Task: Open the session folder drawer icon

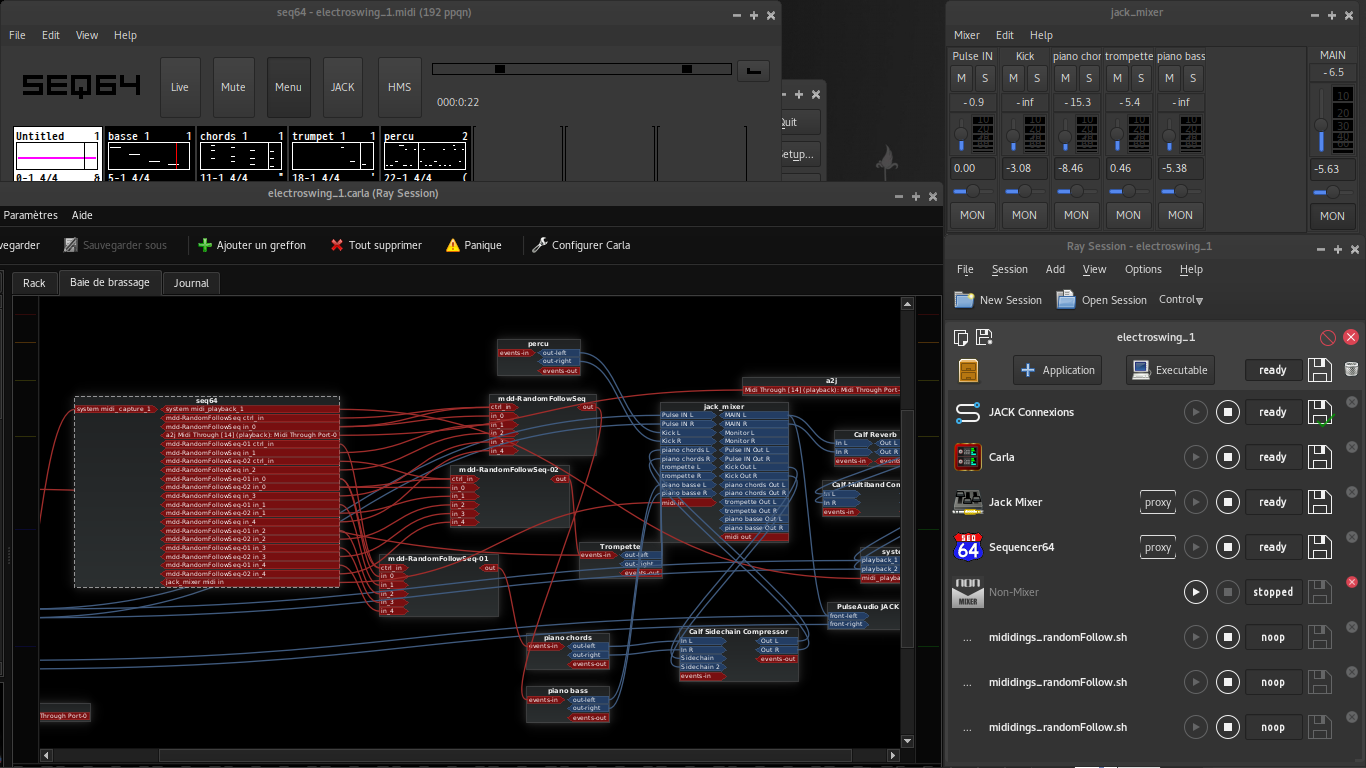Action: click(968, 370)
